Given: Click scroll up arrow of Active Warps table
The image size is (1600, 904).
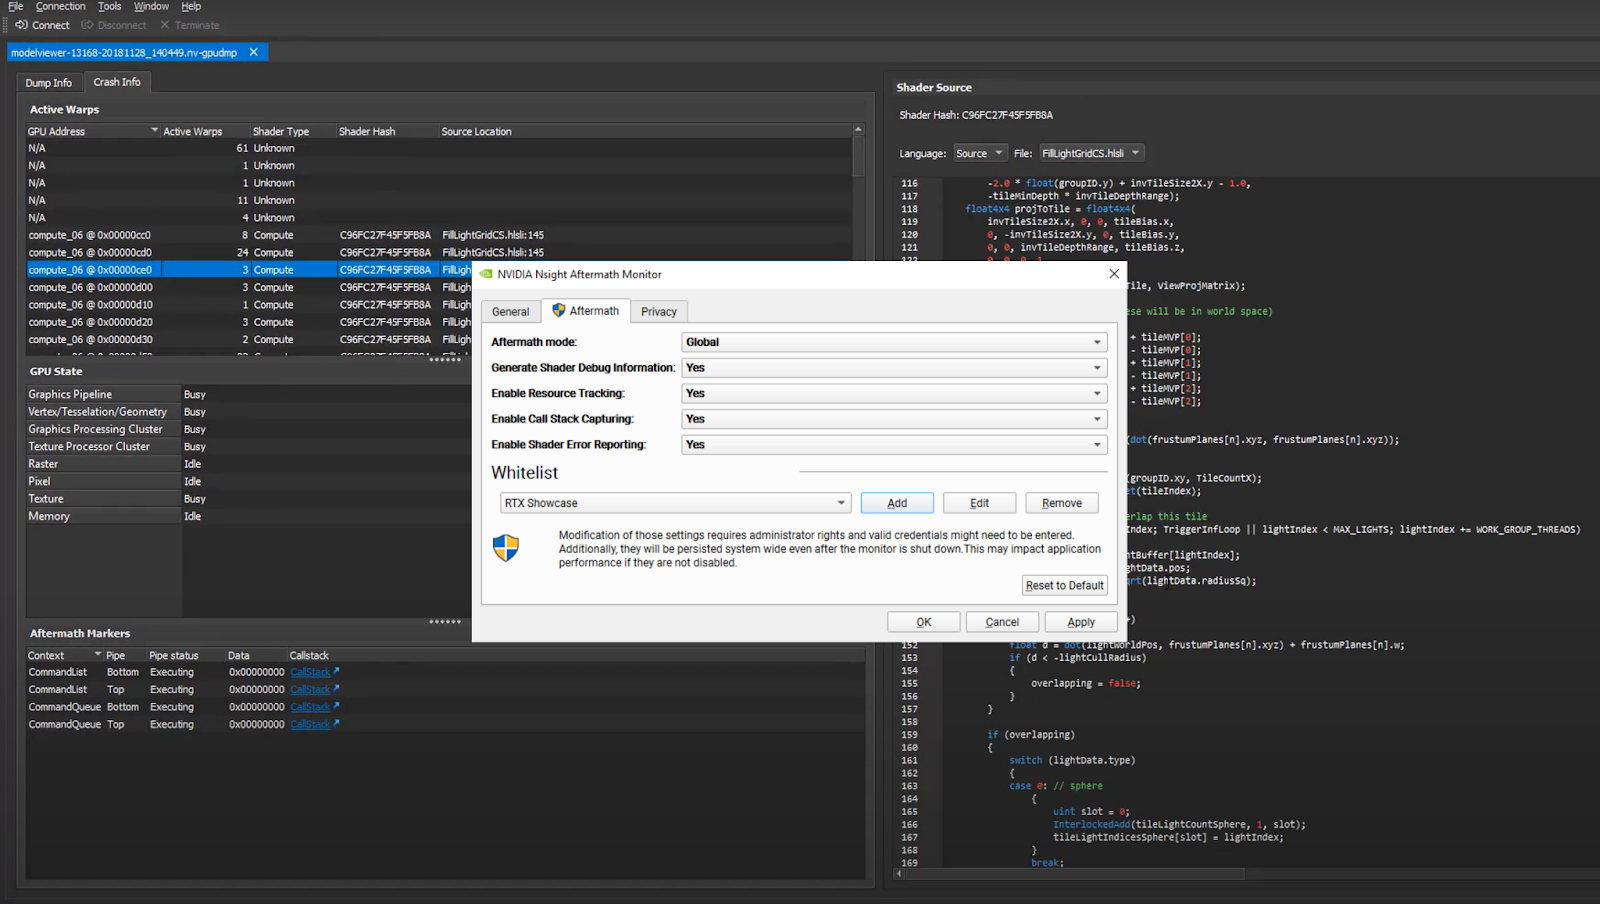Looking at the screenshot, I should (858, 130).
